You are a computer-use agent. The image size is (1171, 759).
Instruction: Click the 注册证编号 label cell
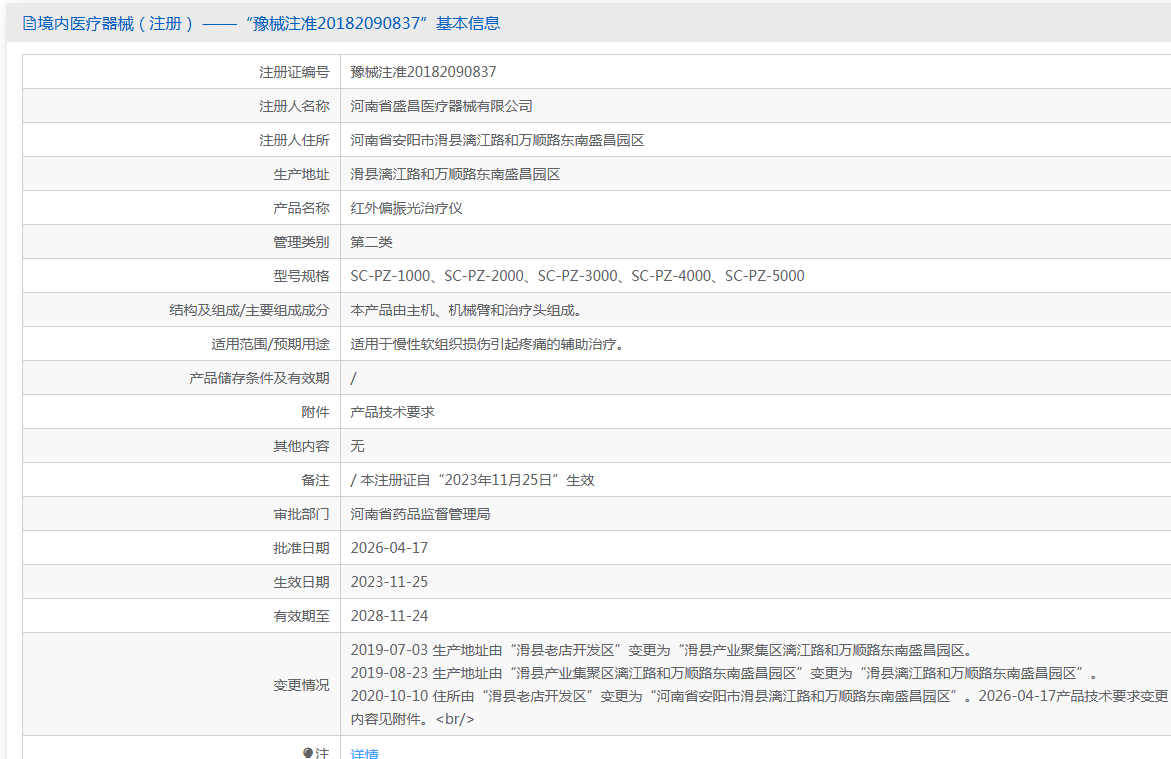181,72
